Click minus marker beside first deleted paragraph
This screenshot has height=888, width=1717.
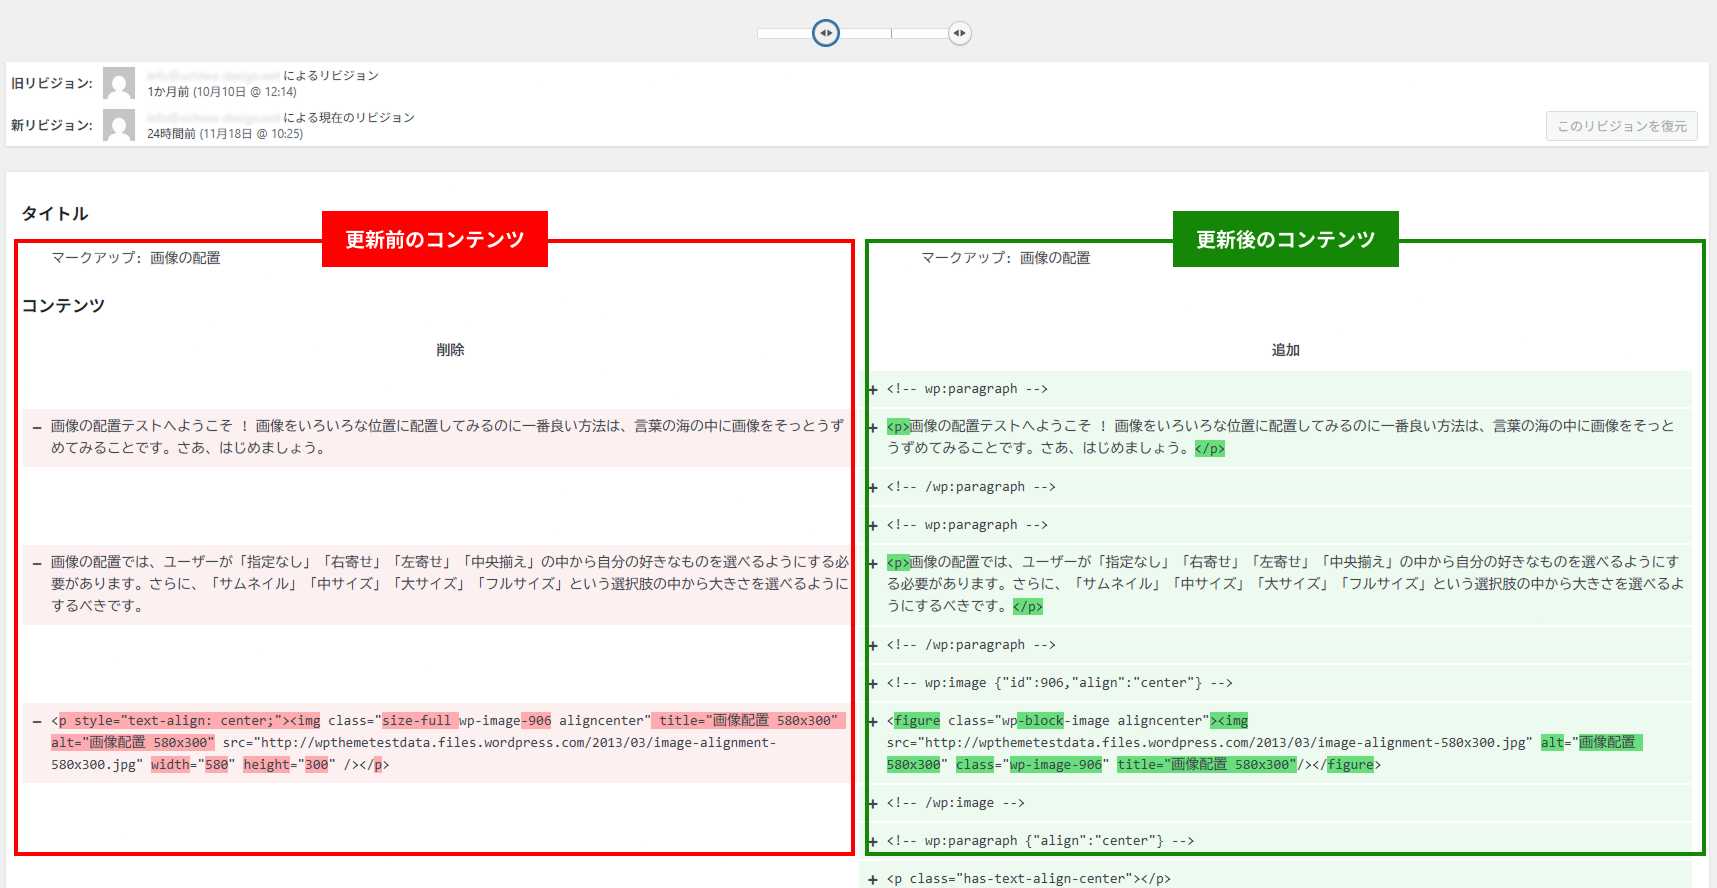click(x=37, y=427)
